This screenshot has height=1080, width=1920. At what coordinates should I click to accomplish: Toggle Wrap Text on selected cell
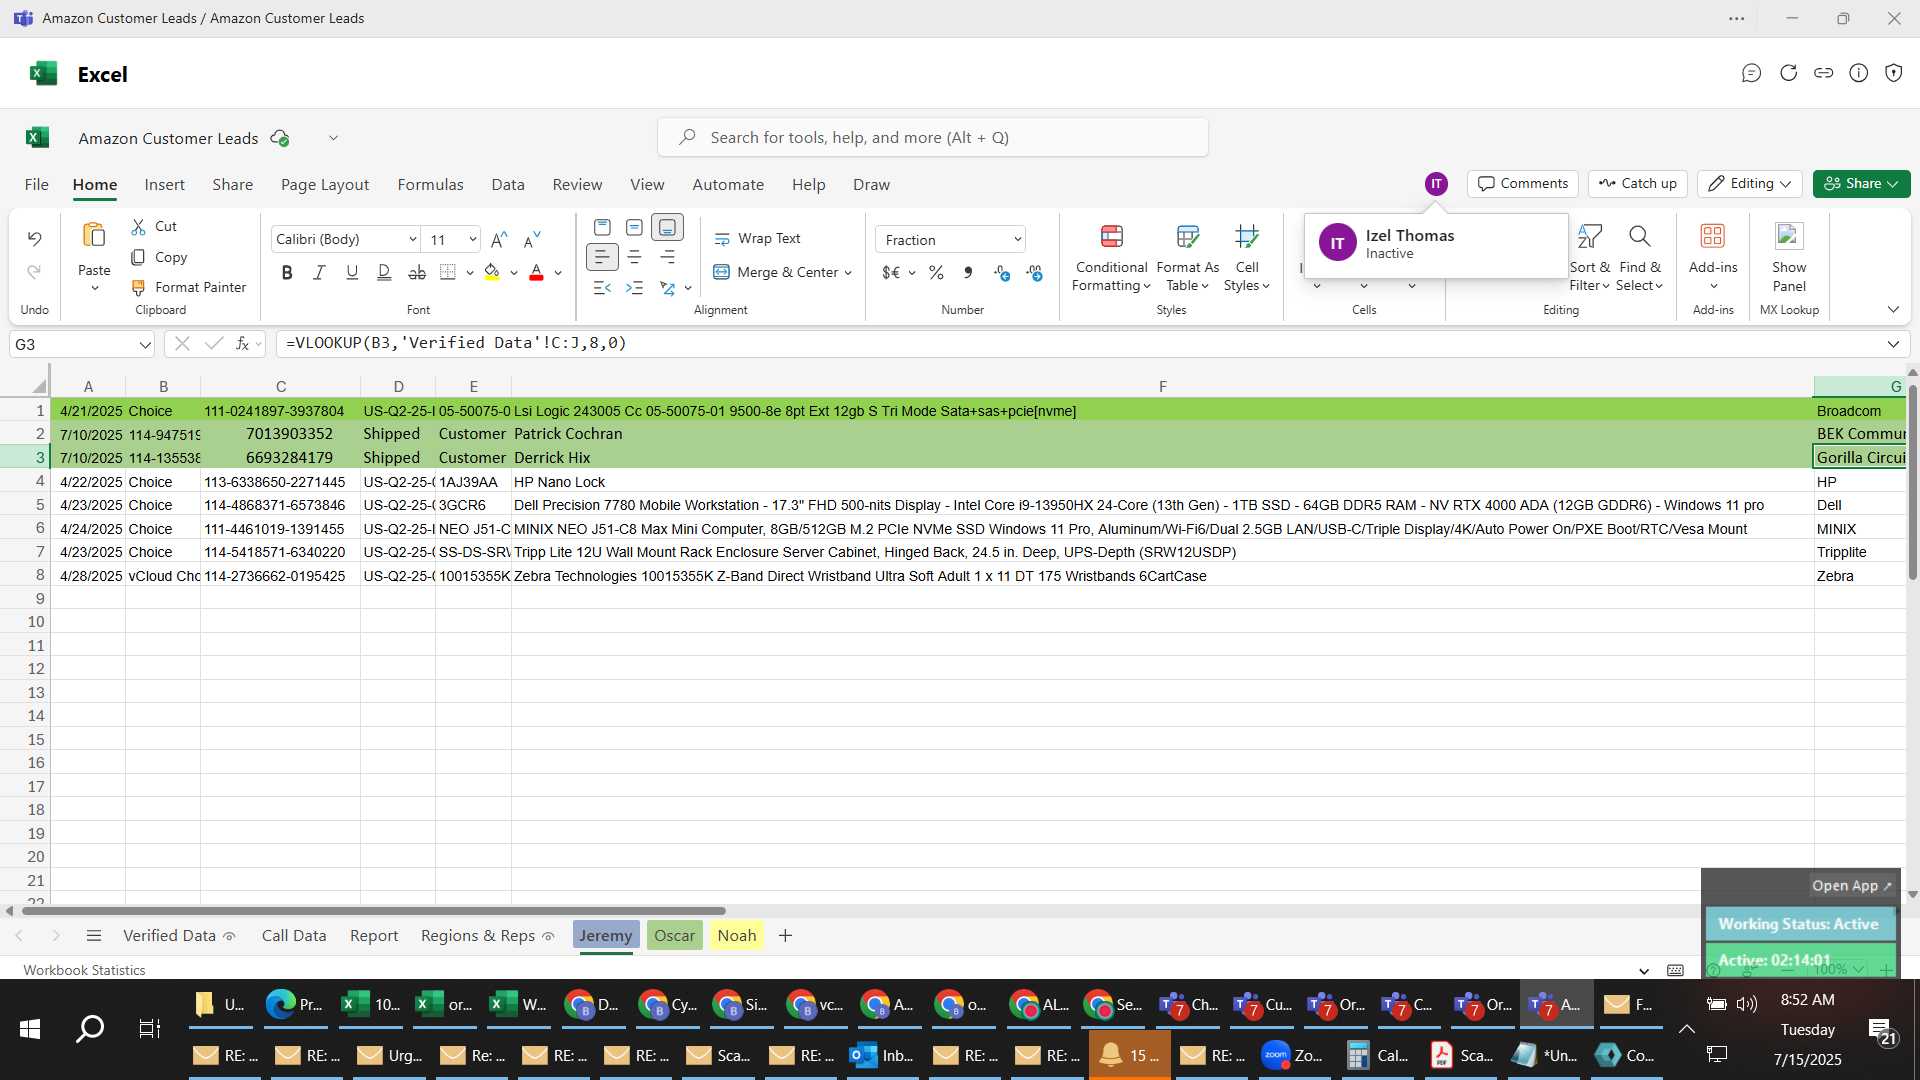757,239
